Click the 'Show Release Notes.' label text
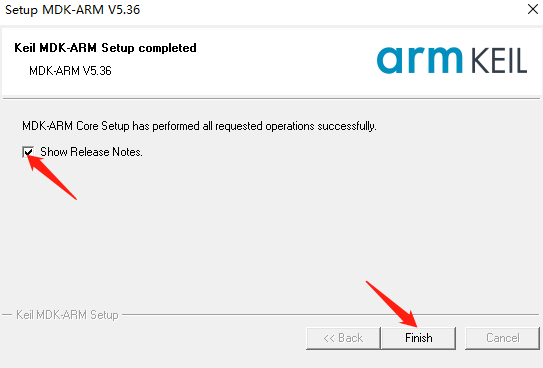Viewport: 543px width, 368px height. point(91,152)
